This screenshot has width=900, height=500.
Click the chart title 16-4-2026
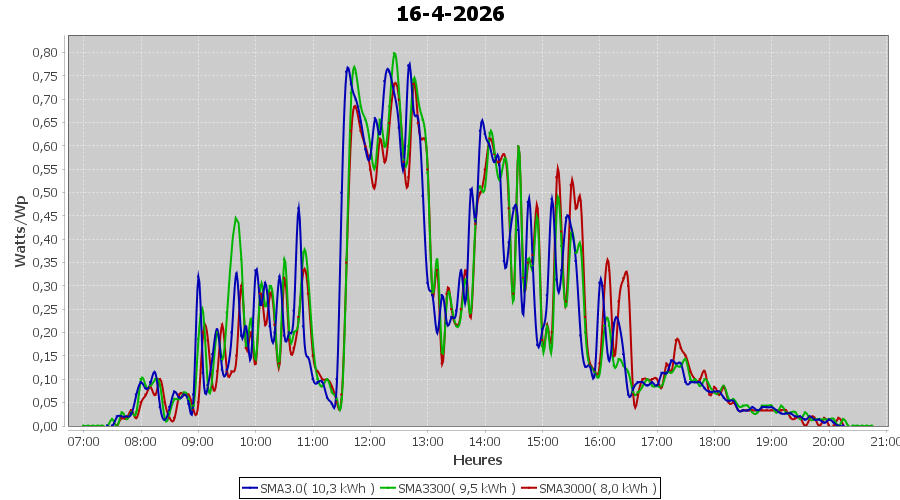click(450, 14)
